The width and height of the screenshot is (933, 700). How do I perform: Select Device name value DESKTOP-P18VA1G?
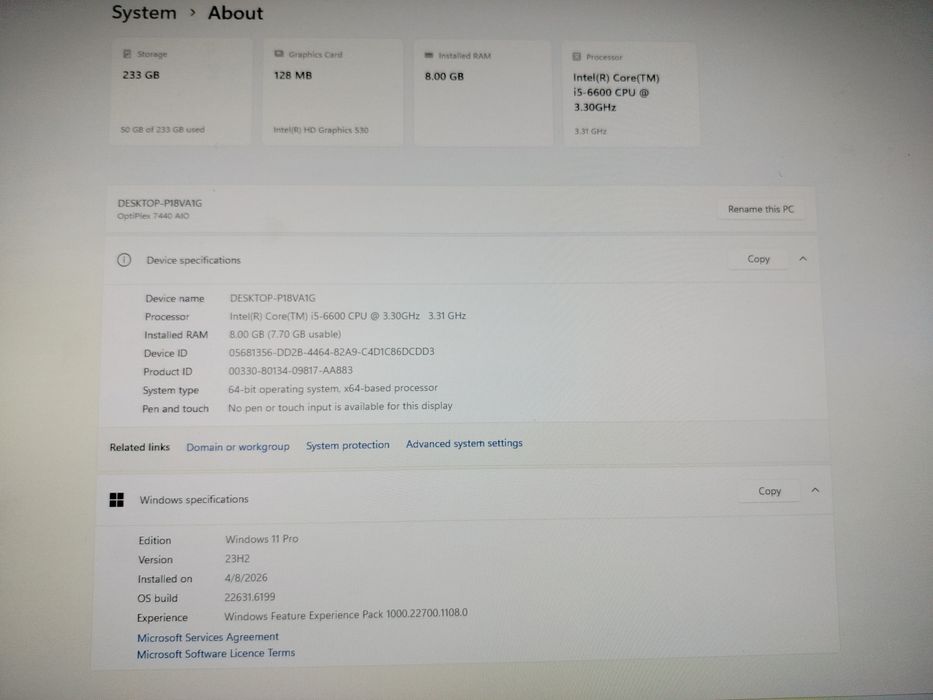click(x=273, y=298)
